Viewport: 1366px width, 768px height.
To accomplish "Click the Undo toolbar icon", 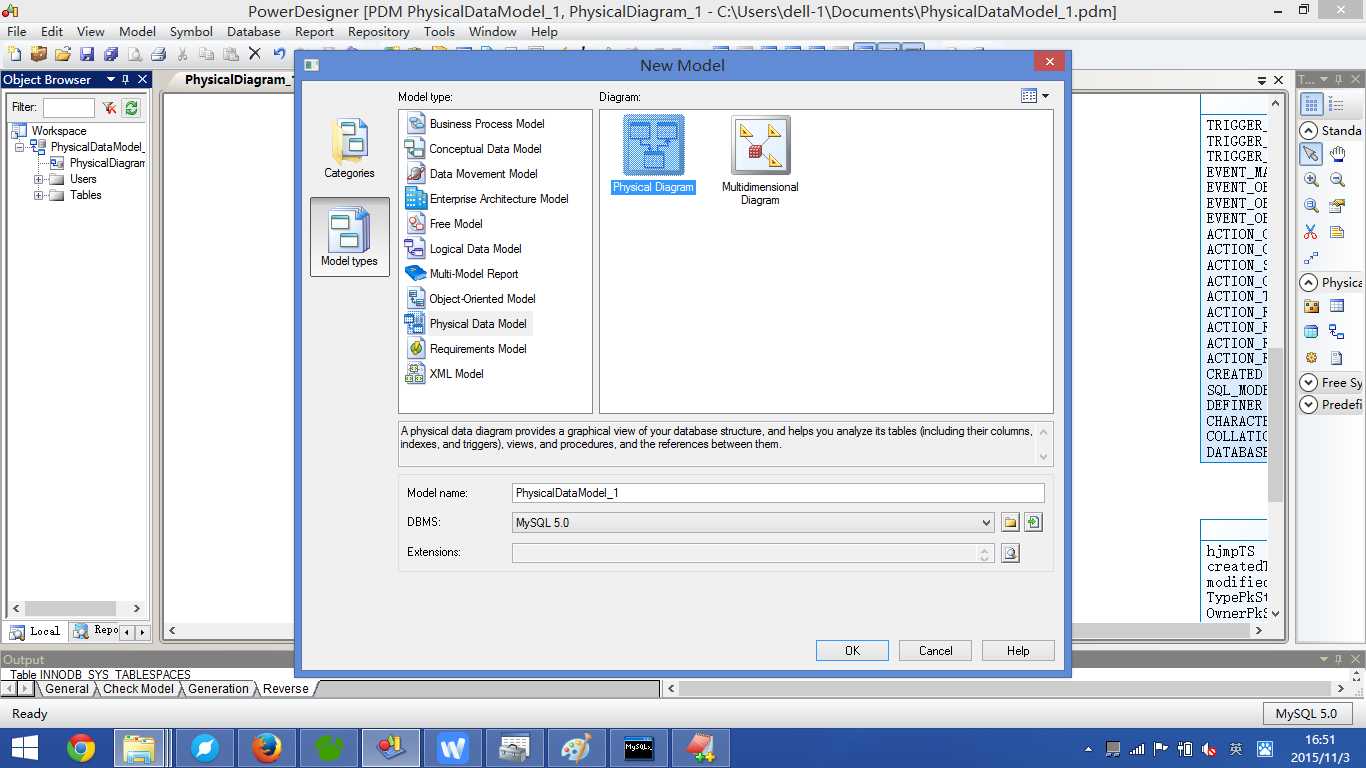I will pyautogui.click(x=279, y=54).
